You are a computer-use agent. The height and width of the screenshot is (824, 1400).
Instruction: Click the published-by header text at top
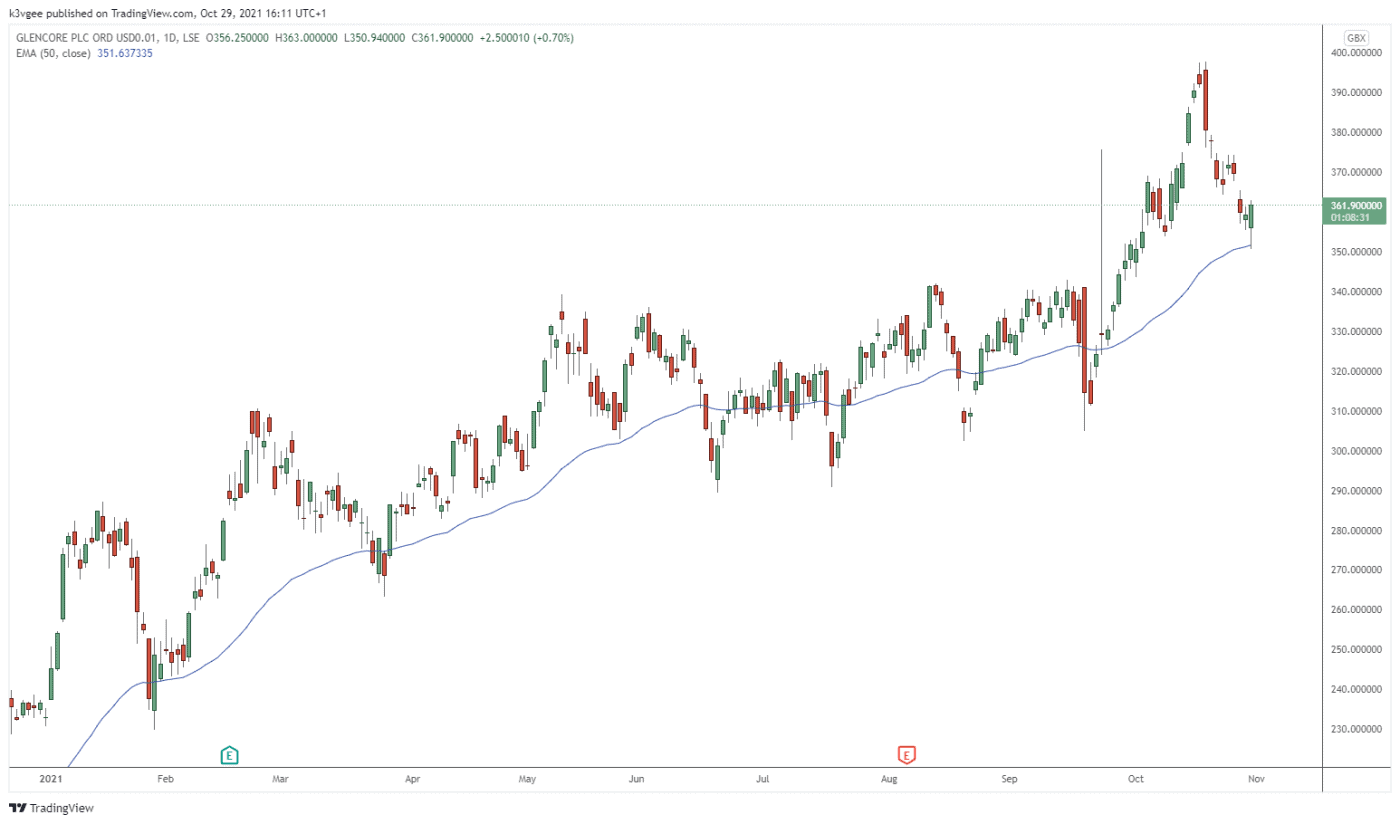point(167,13)
